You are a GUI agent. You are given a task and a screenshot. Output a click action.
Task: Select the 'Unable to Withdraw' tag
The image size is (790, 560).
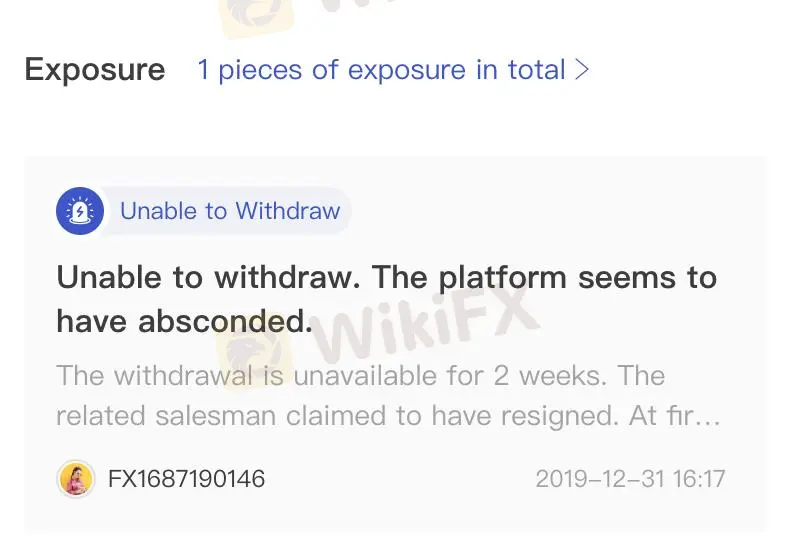click(229, 211)
